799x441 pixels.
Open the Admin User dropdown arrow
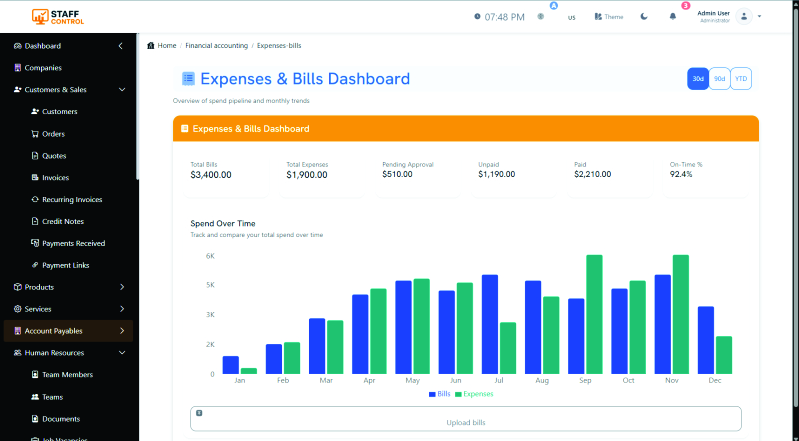tap(760, 17)
